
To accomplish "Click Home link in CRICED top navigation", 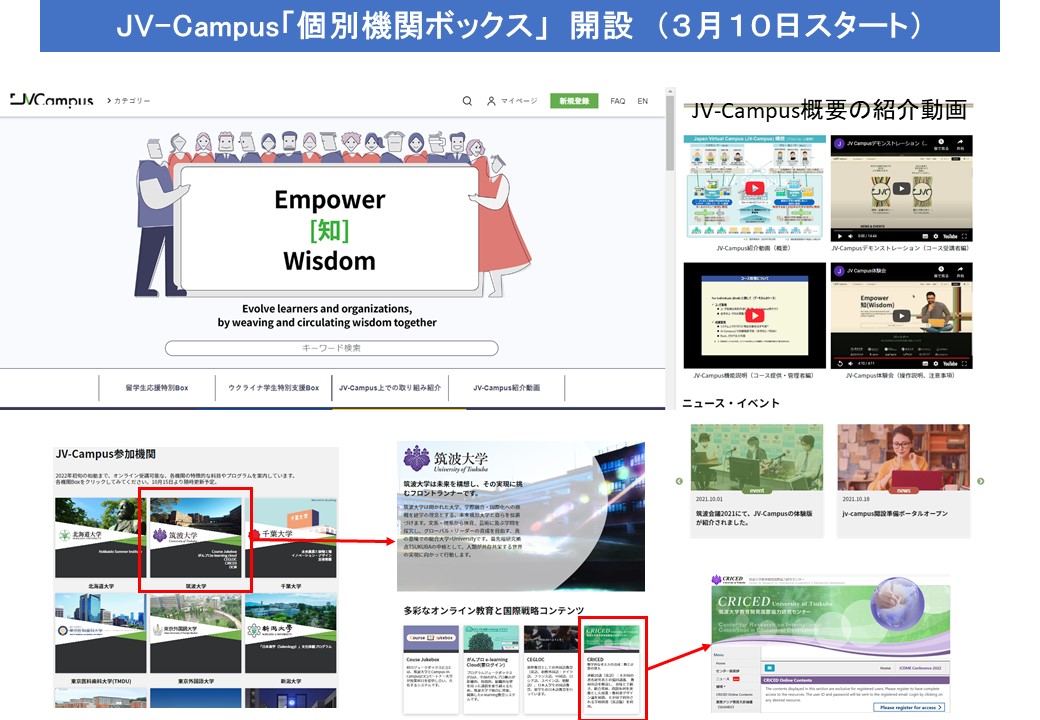I will (x=885, y=668).
